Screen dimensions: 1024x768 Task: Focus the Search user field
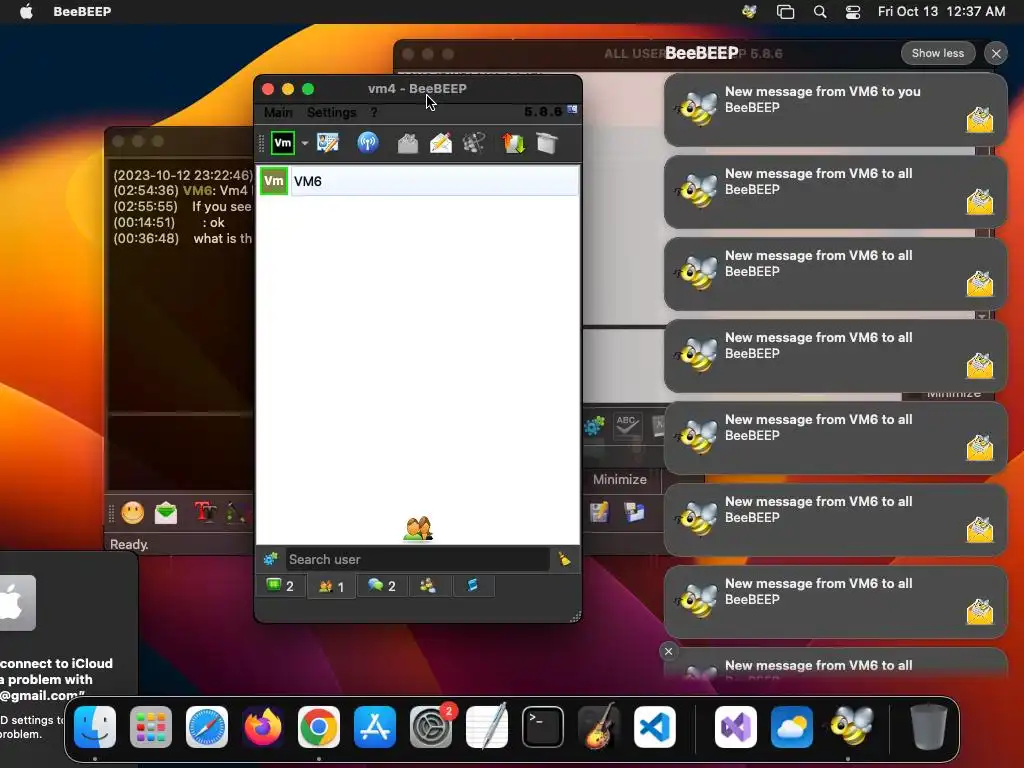point(417,560)
